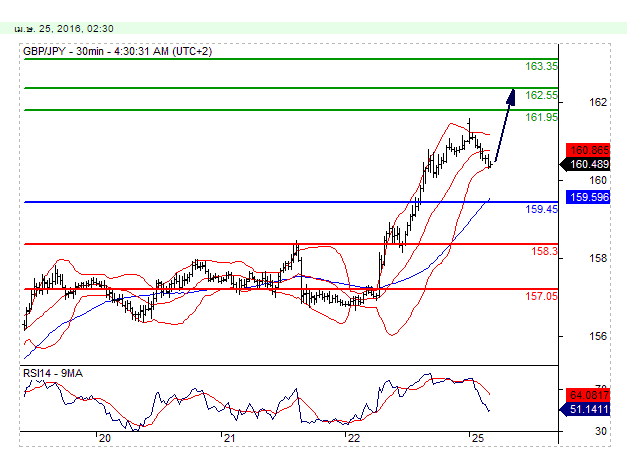Click date 21 on the time axis
This screenshot has width=627, height=469.
pyautogui.click(x=229, y=438)
